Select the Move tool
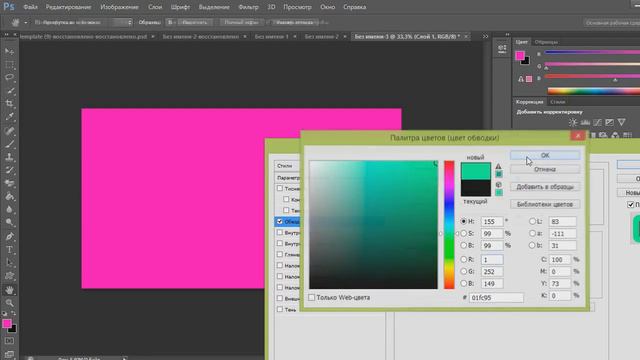The height and width of the screenshot is (360, 640). (x=9, y=51)
